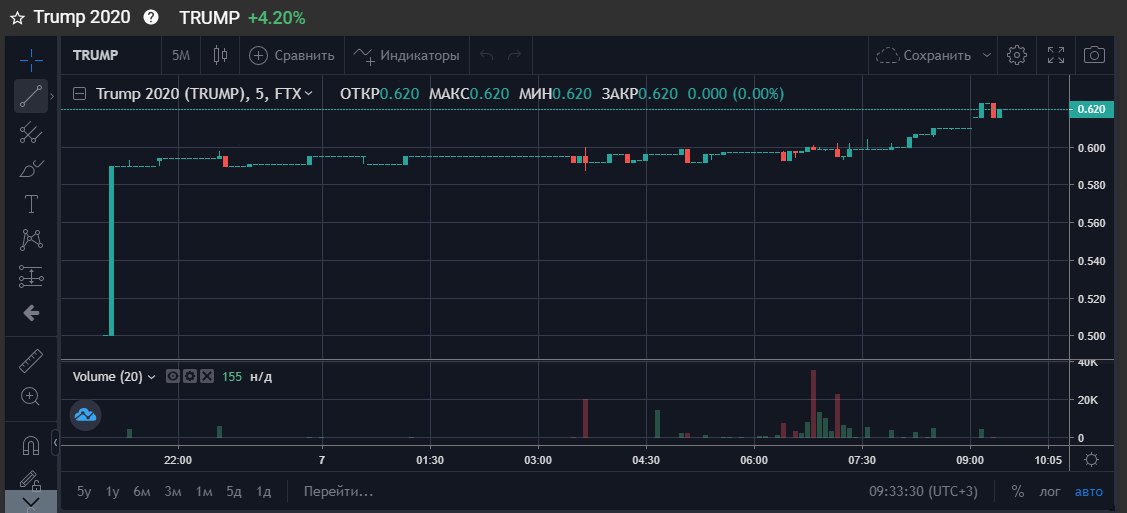Redo the last chart action
Image resolution: width=1127 pixels, height=513 pixels.
click(x=514, y=55)
